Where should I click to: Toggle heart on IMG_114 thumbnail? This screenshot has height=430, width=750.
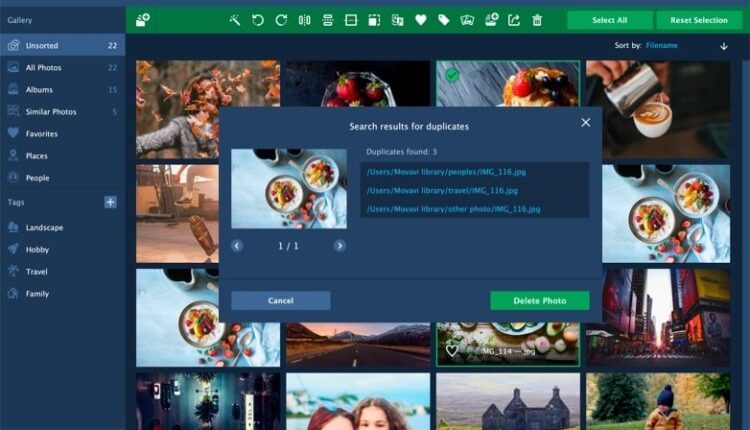[452, 351]
